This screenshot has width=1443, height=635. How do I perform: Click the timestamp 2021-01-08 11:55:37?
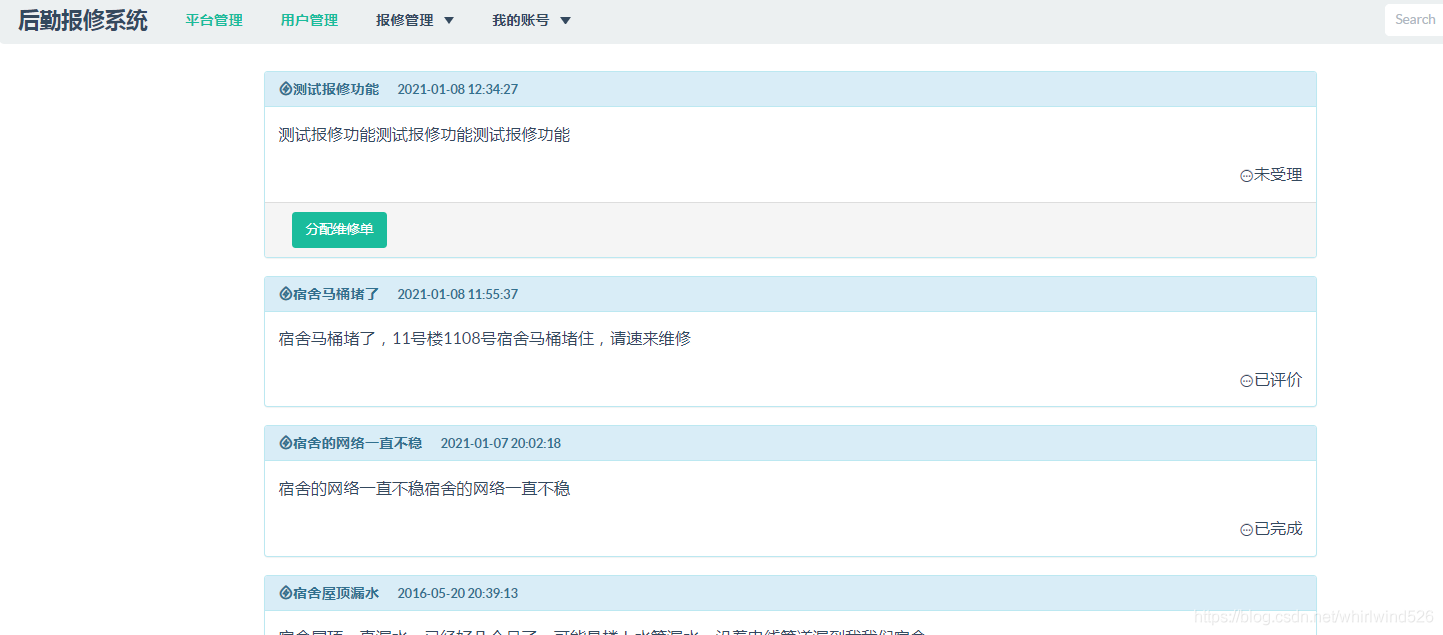458,294
